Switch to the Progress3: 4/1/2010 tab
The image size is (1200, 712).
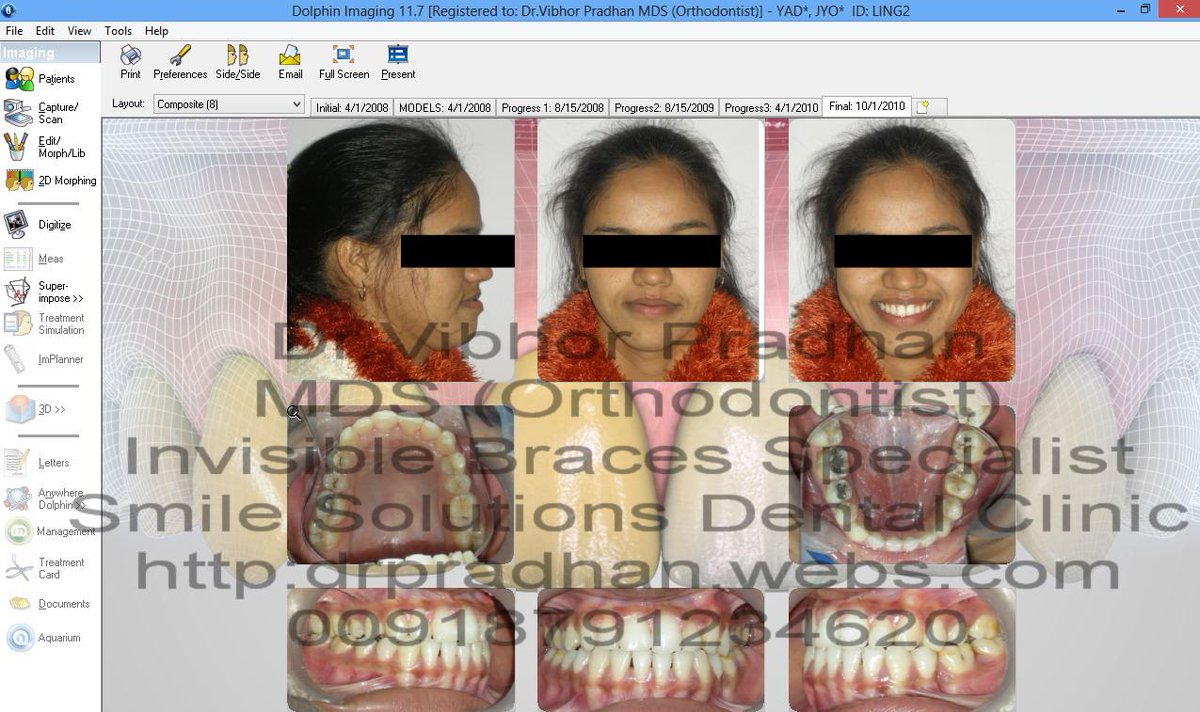click(771, 108)
